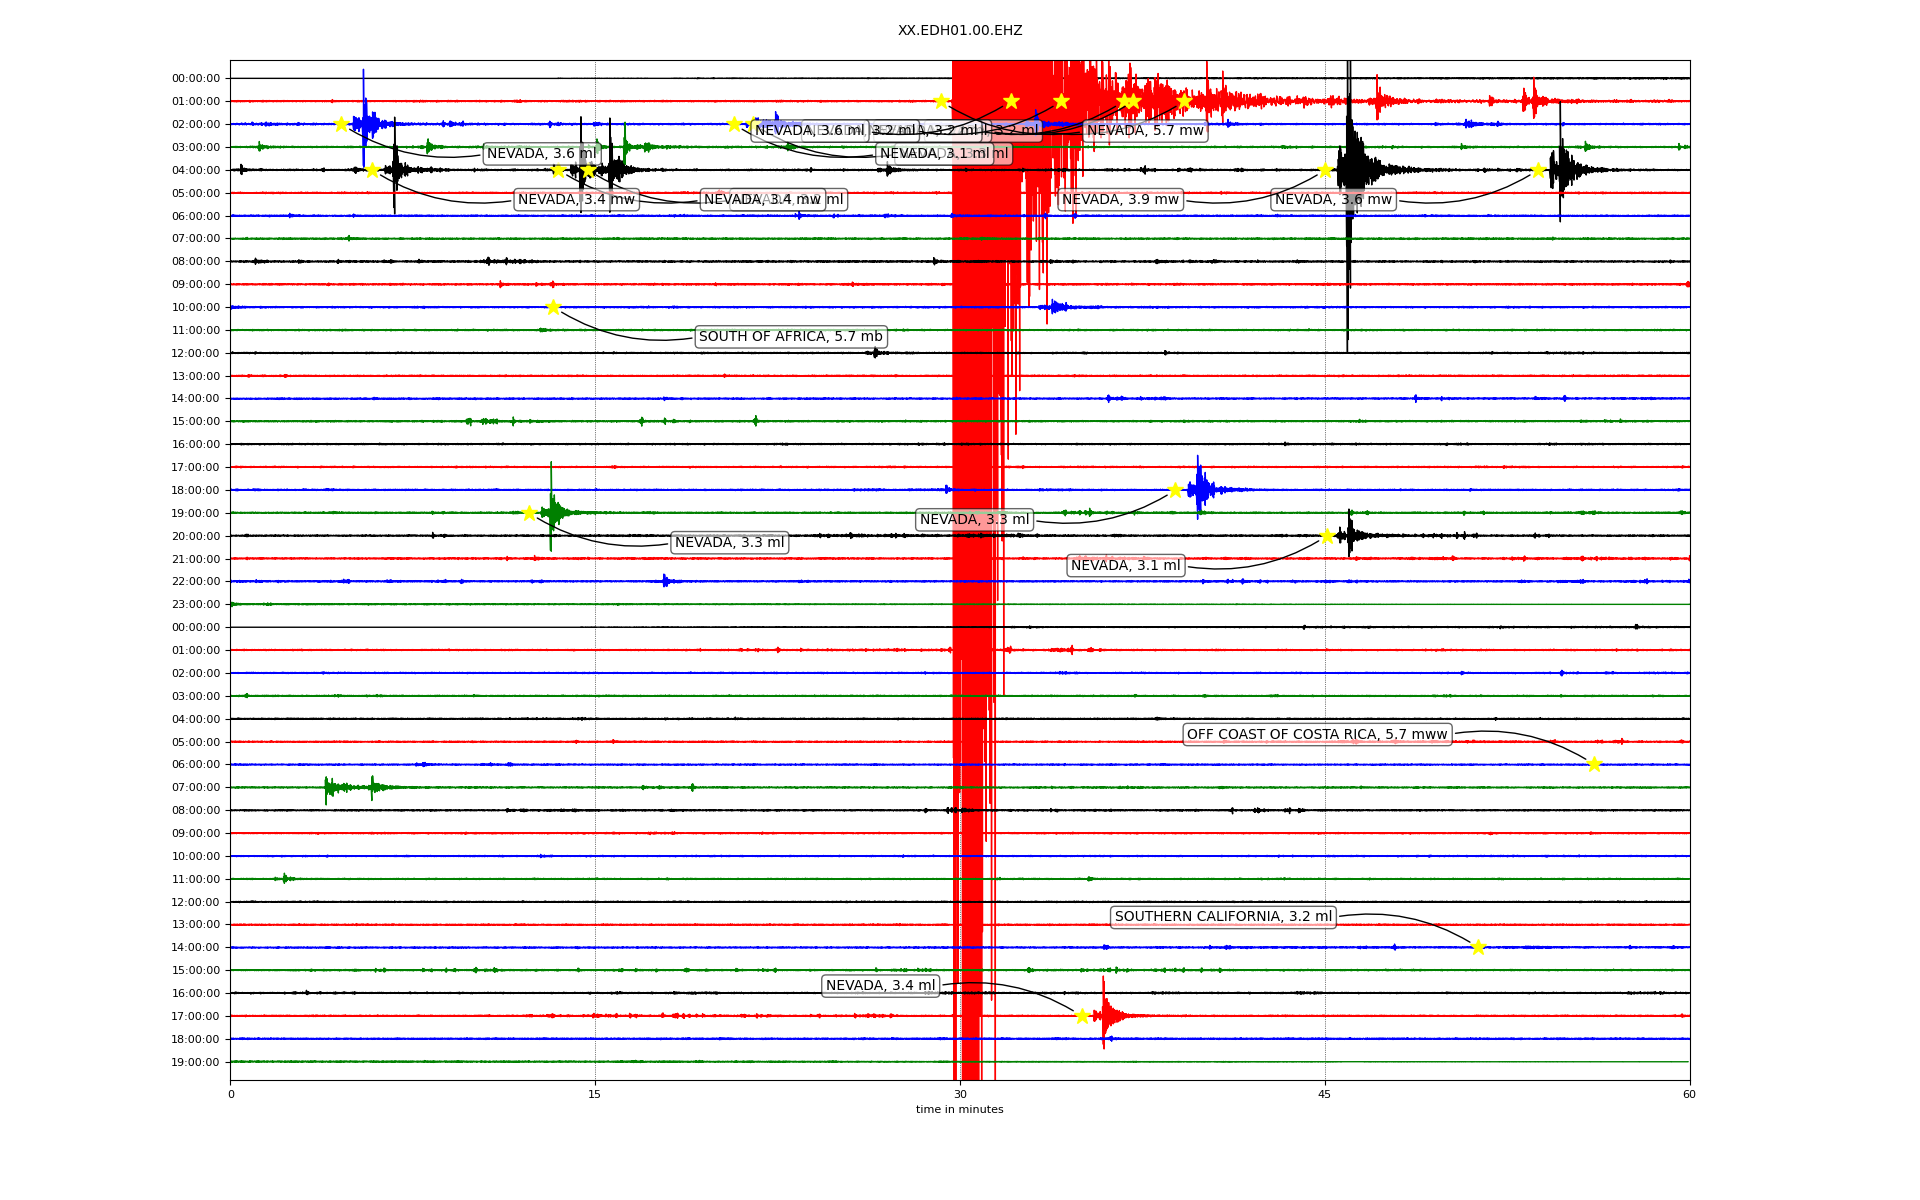Click the NEVADA, 3.1 ml label near 21:00:00
The image size is (1920, 1200).
[1125, 566]
